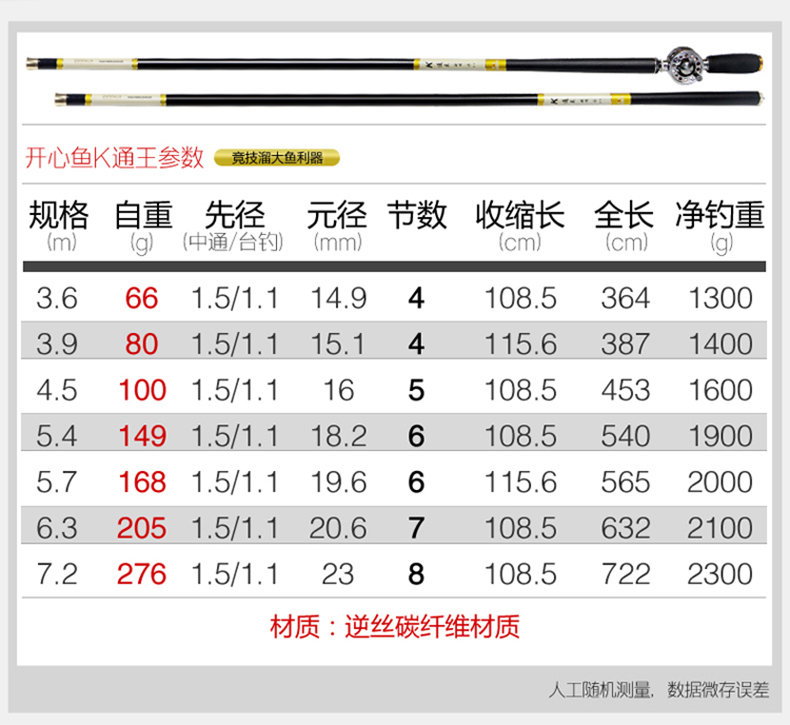Click the 收缩长 column header
The image size is (790, 725).
click(x=520, y=215)
